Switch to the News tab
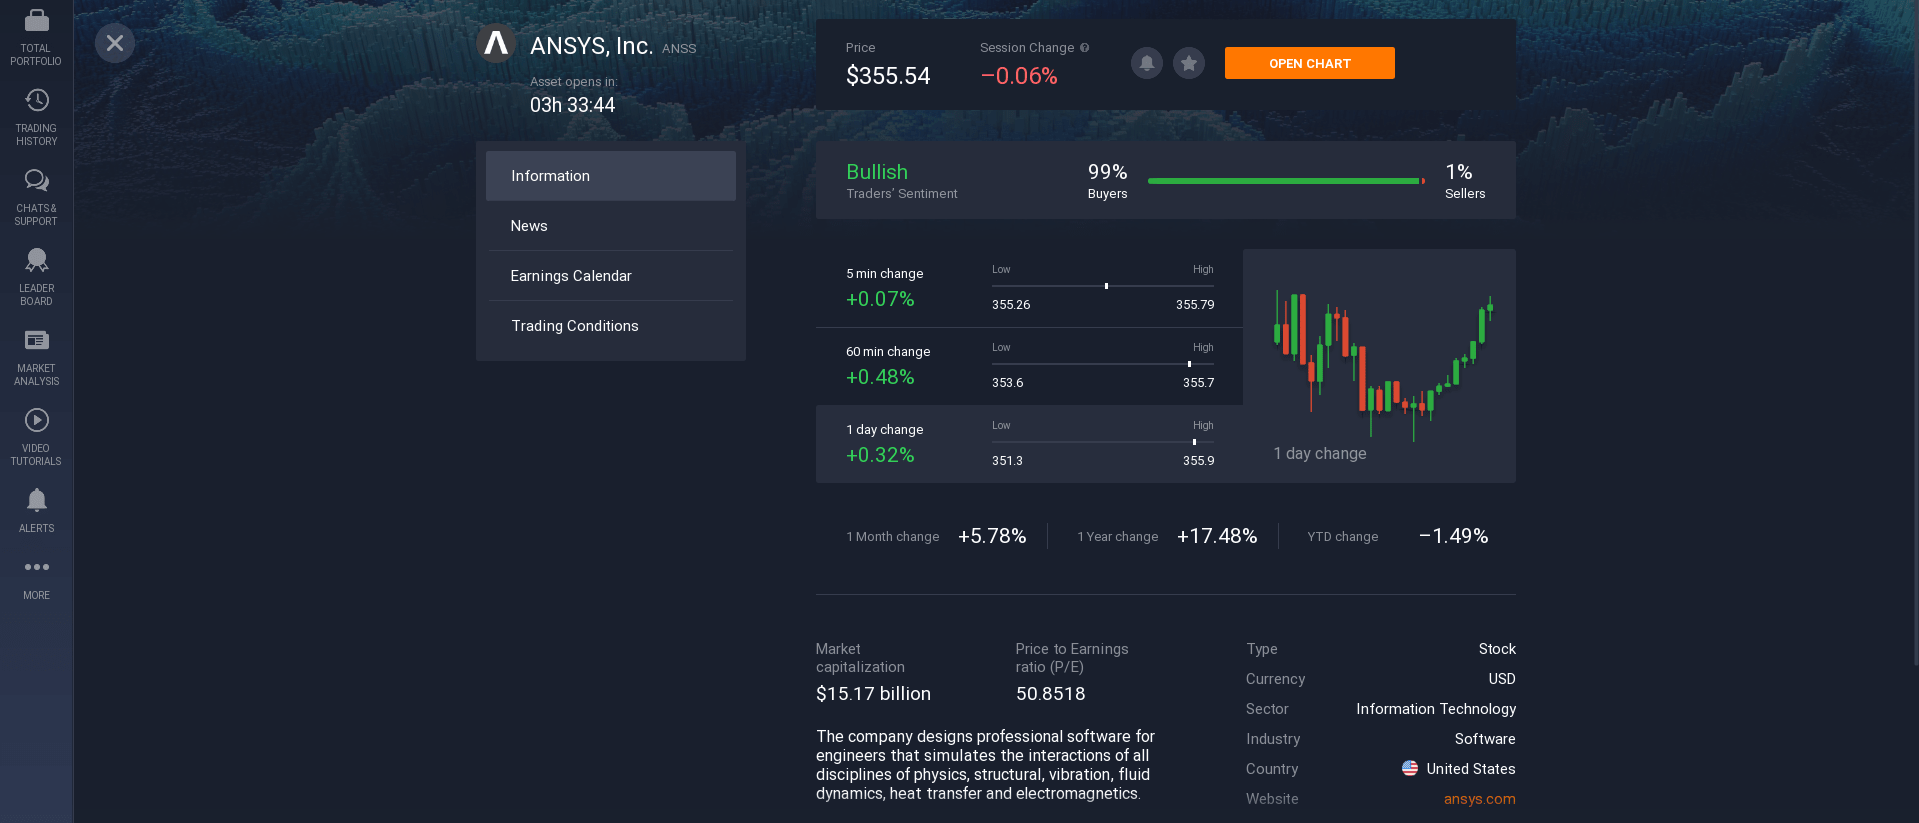 click(611, 226)
